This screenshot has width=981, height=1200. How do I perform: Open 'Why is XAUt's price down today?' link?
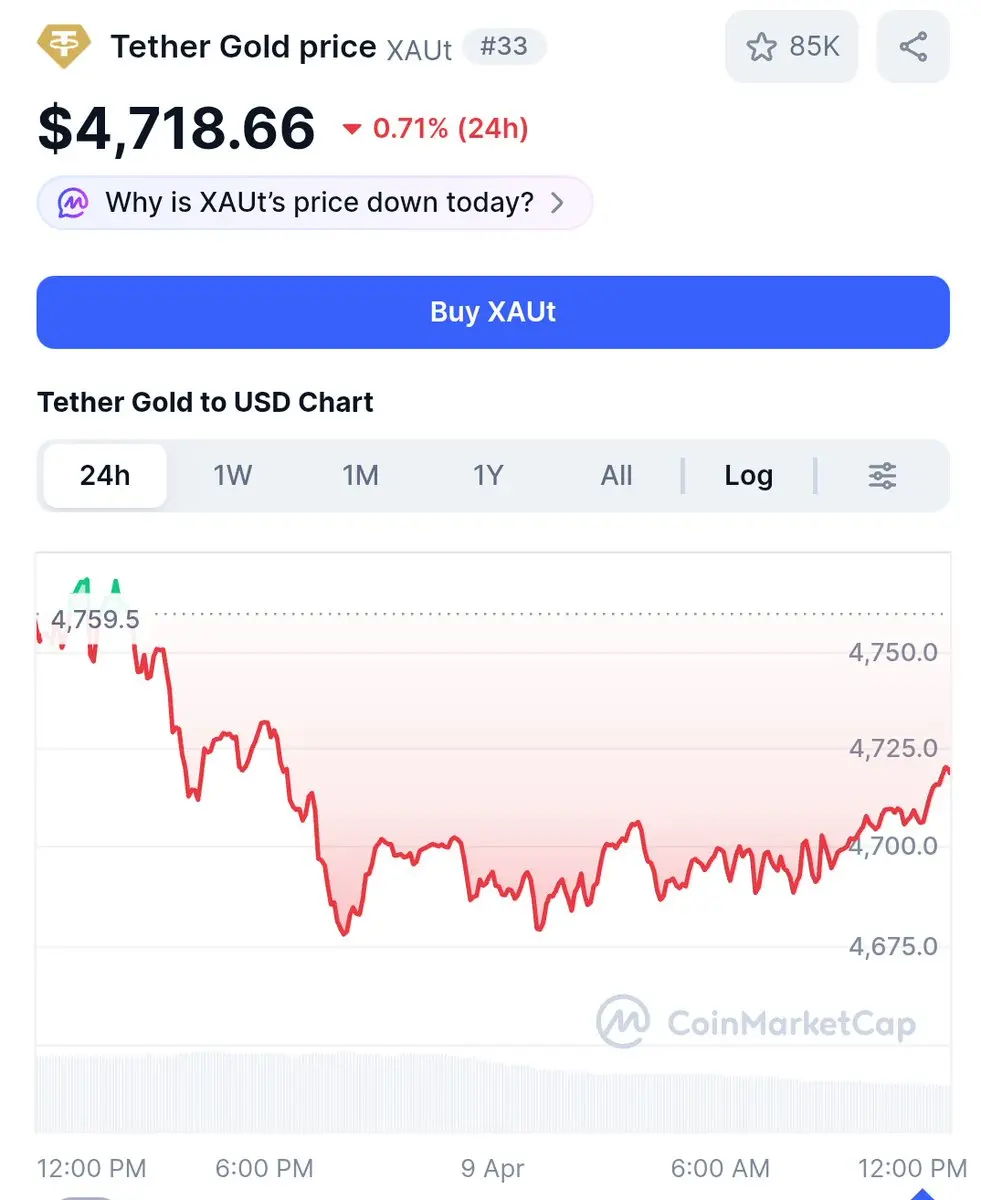319,203
